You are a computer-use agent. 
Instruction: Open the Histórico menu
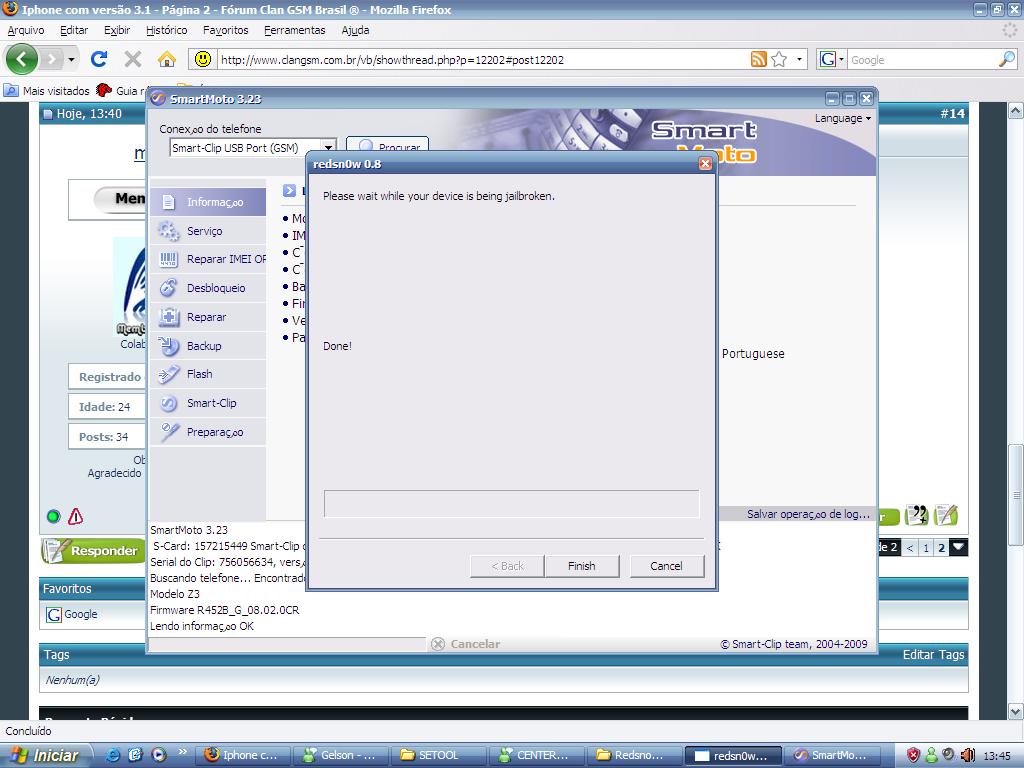tap(167, 30)
